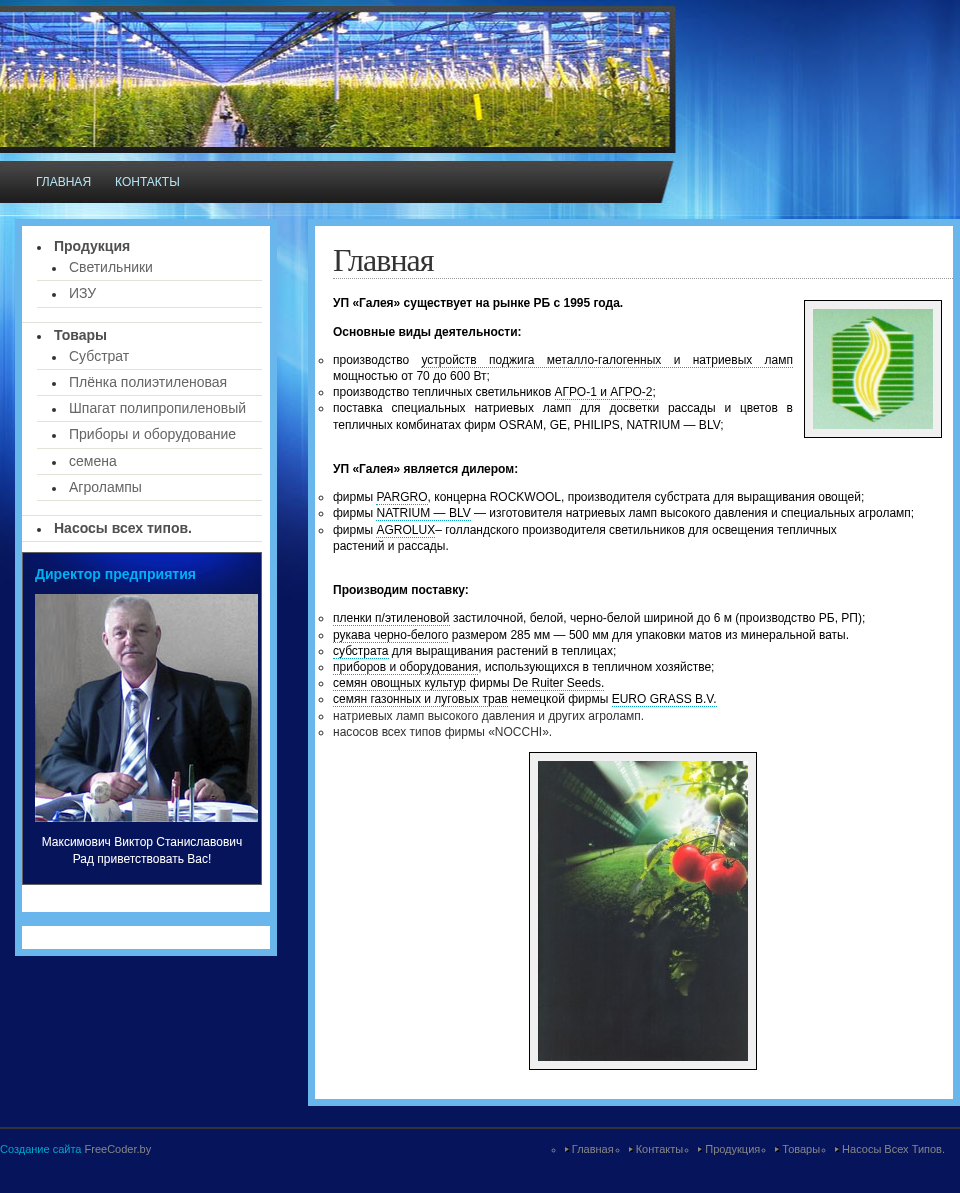960x1193 pixels.
Task: Open the Светильники sidebar item
Action: point(111,268)
